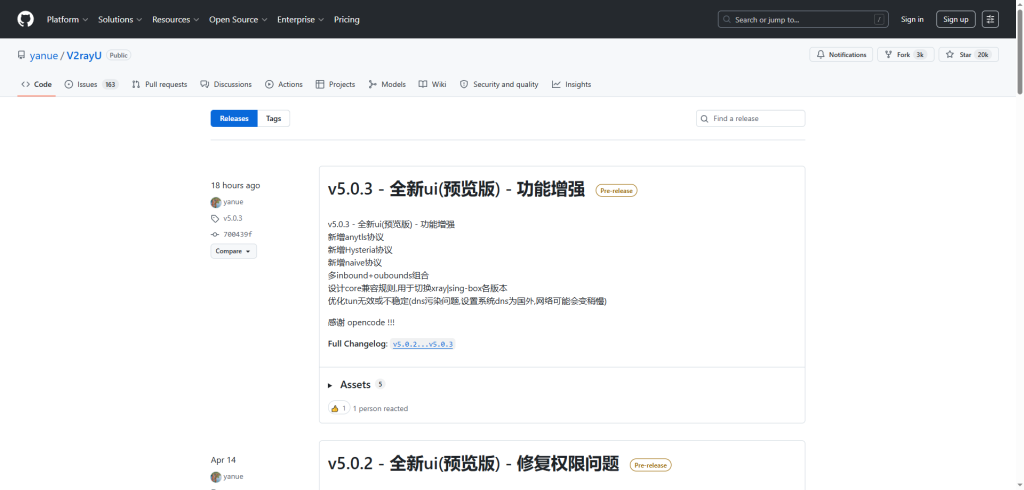Open the v5.0.3 tag link

[x=232, y=218]
